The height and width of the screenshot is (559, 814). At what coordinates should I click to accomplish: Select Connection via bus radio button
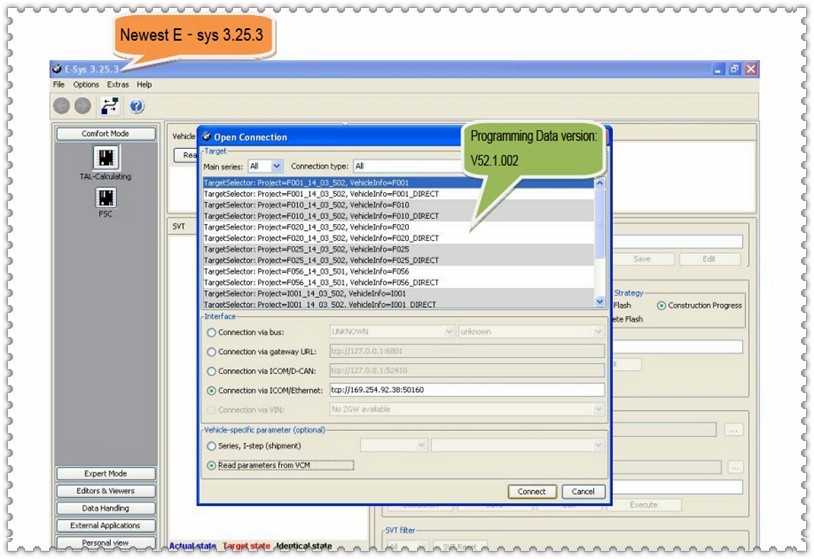tap(210, 332)
